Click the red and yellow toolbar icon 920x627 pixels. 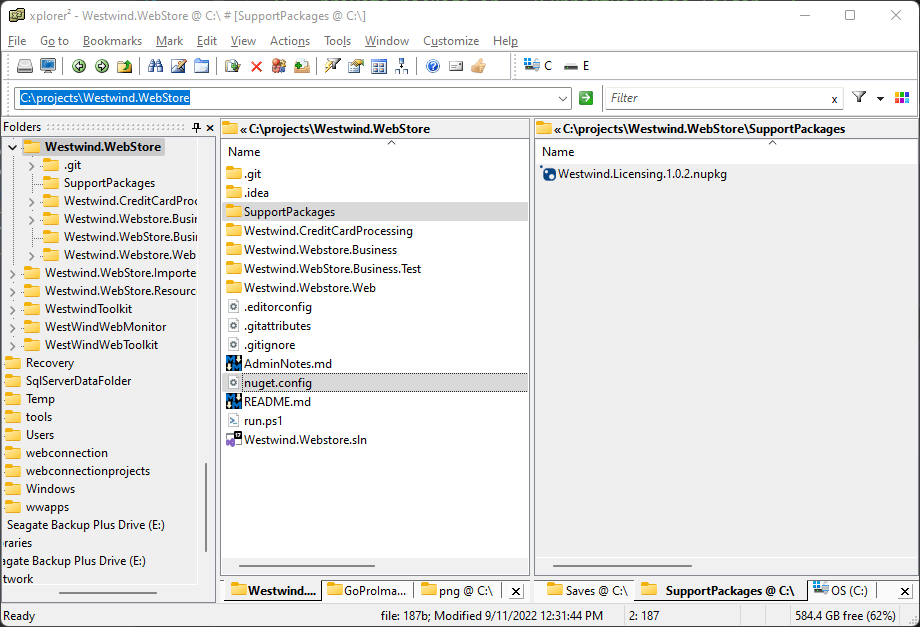(x=279, y=66)
